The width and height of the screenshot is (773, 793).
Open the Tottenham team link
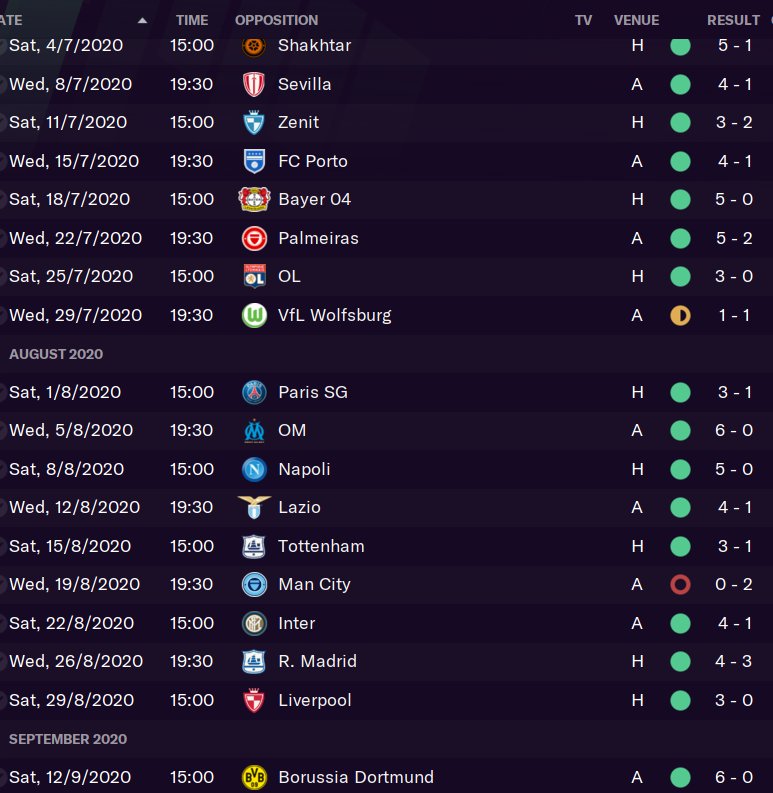(x=321, y=547)
